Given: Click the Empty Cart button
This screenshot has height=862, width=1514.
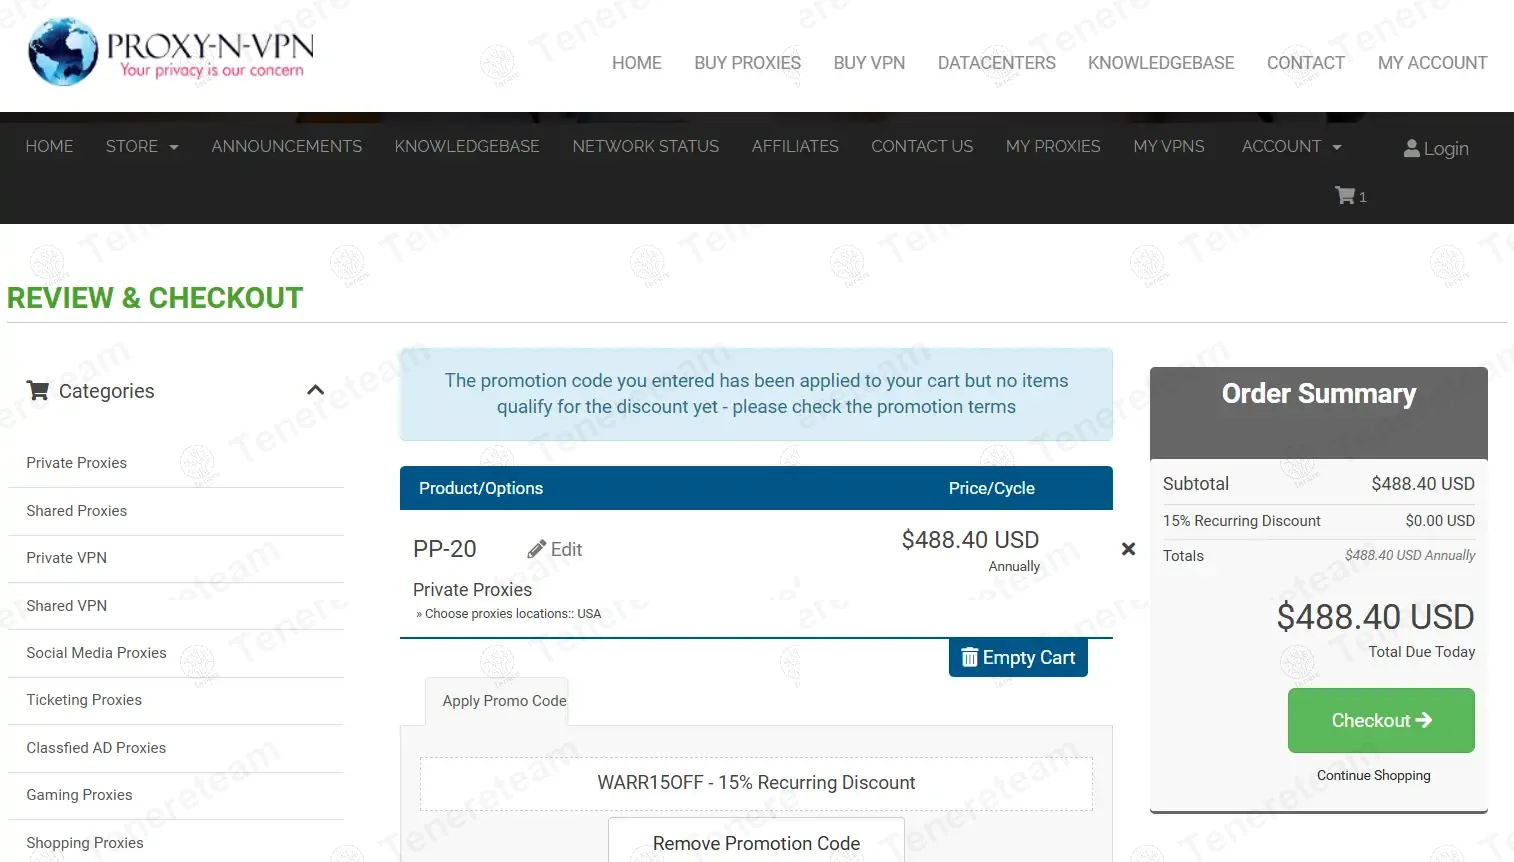Looking at the screenshot, I should pos(1018,657).
